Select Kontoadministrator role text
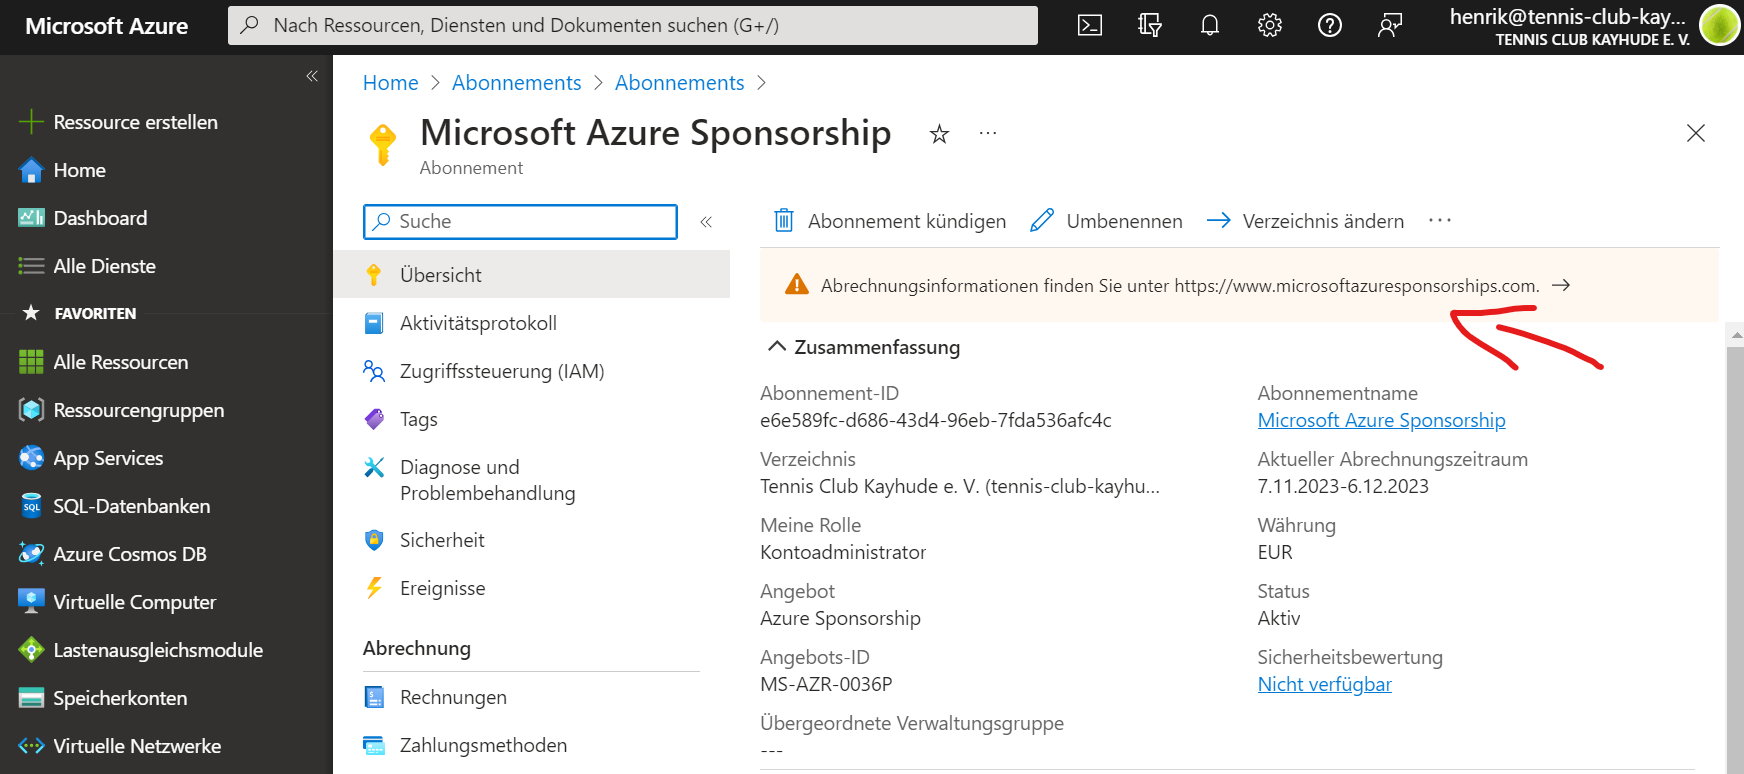 [x=843, y=552]
